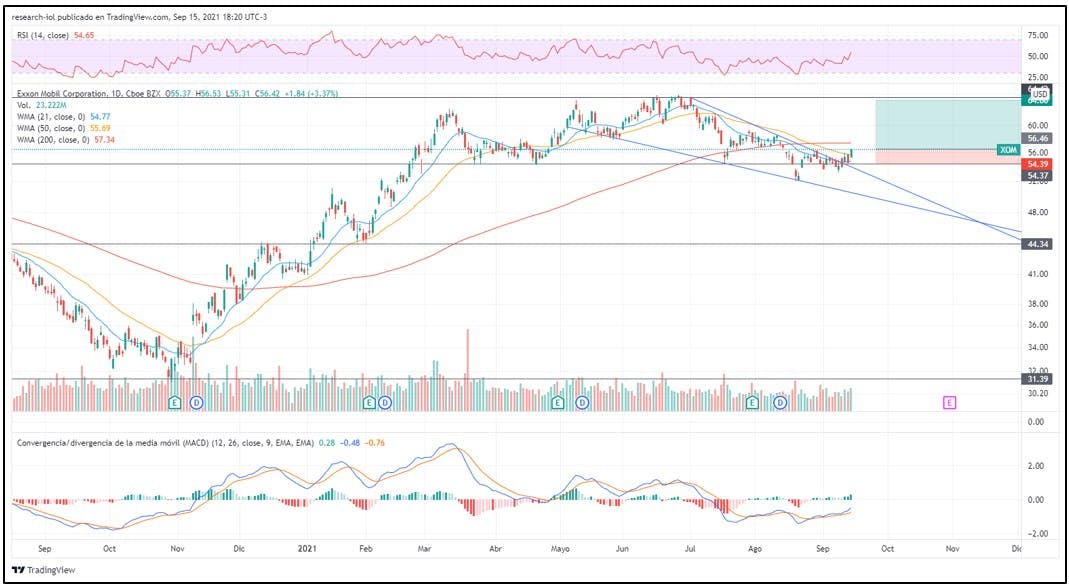
Task: Click the 2021 label on time axis
Action: 306,548
